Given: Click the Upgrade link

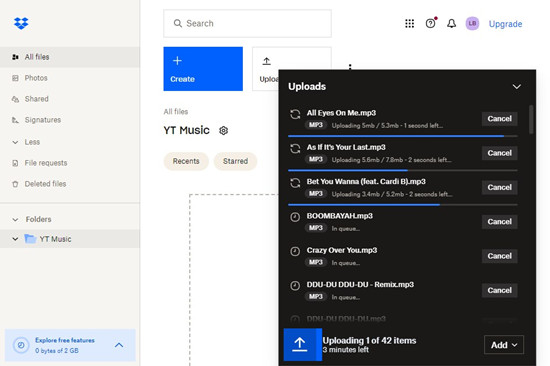Looking at the screenshot, I should (x=505, y=24).
